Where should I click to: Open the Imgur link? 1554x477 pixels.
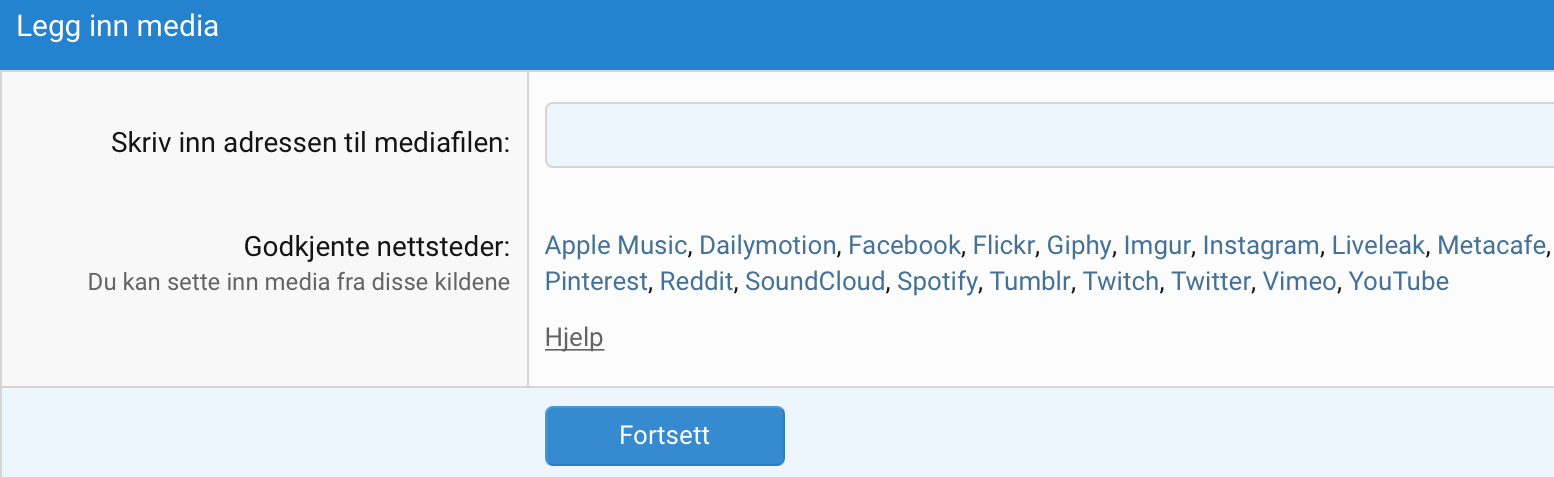point(1157,245)
